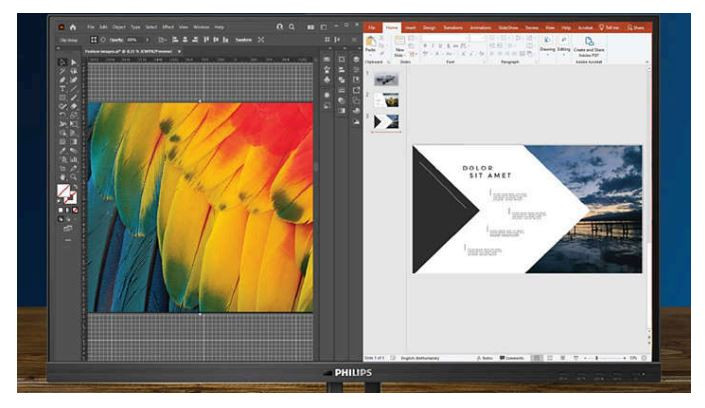Click the Illustrator Home icon

tap(73, 27)
